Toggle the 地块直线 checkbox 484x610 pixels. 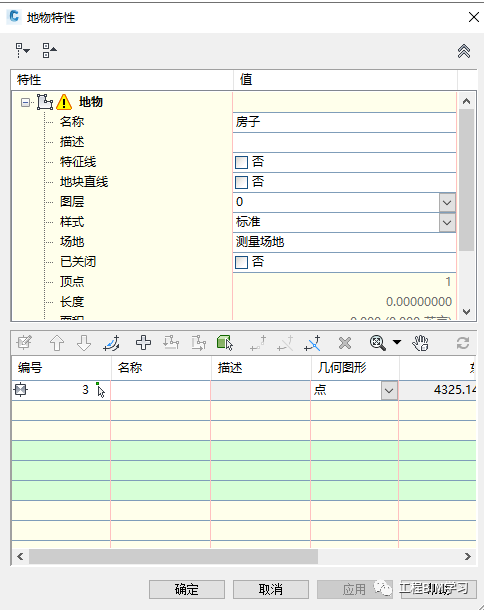pyautogui.click(x=241, y=182)
